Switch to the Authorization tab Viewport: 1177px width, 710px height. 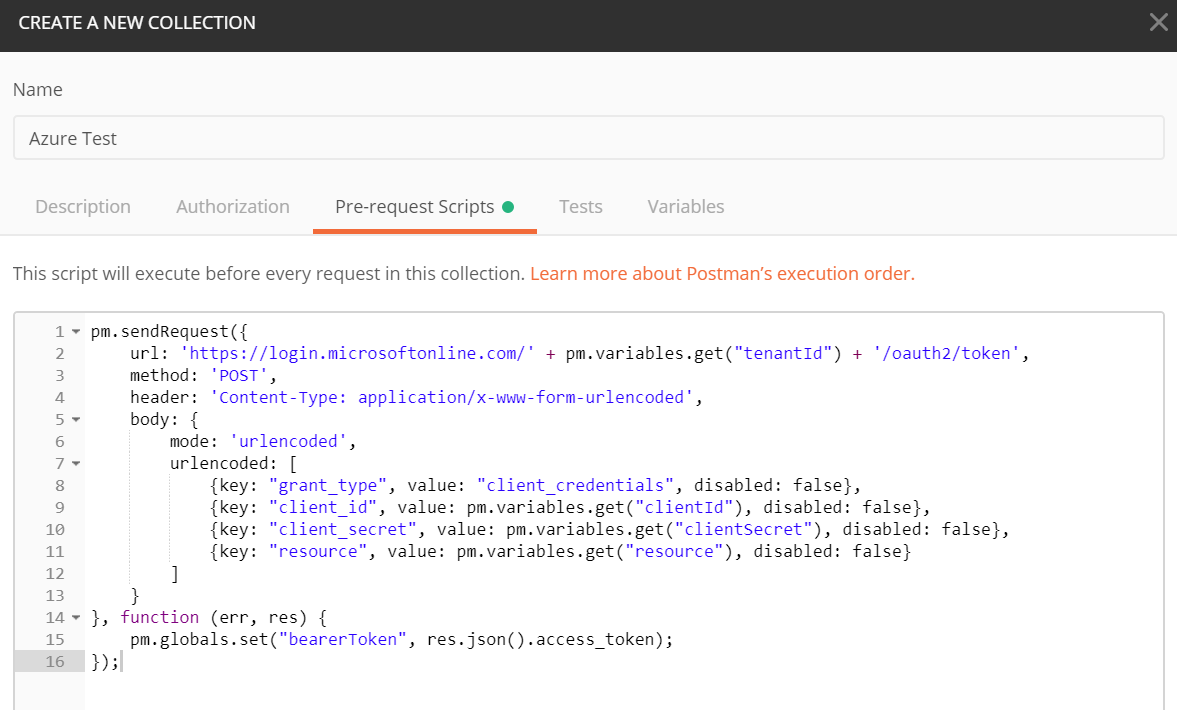click(233, 207)
